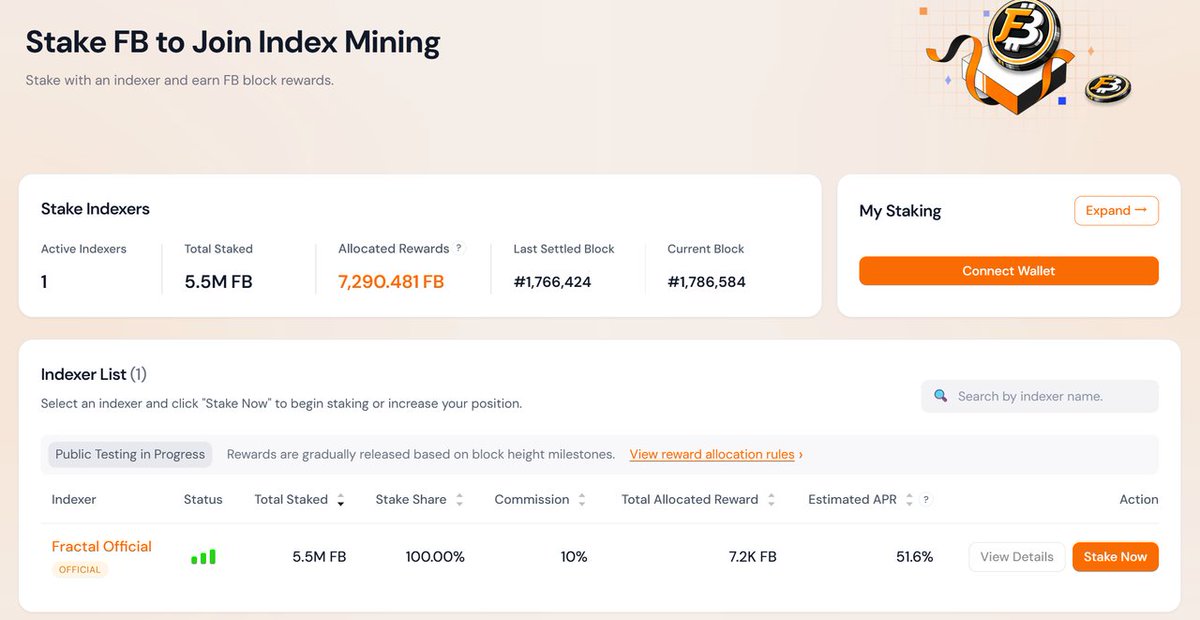Screen dimensions: 1200x620
Task: Click Last Settled Block #1,766,424
Action: point(552,282)
